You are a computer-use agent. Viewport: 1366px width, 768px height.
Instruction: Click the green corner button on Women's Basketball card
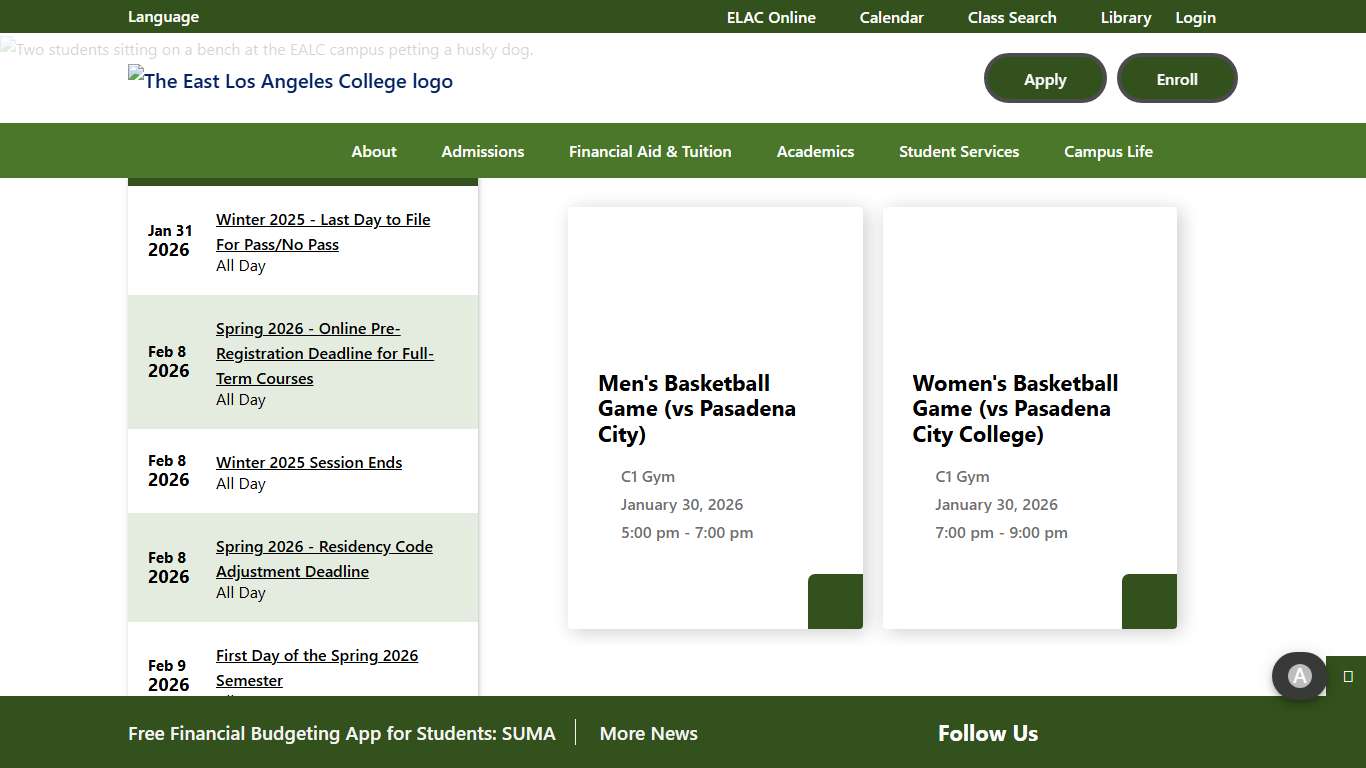[1149, 601]
